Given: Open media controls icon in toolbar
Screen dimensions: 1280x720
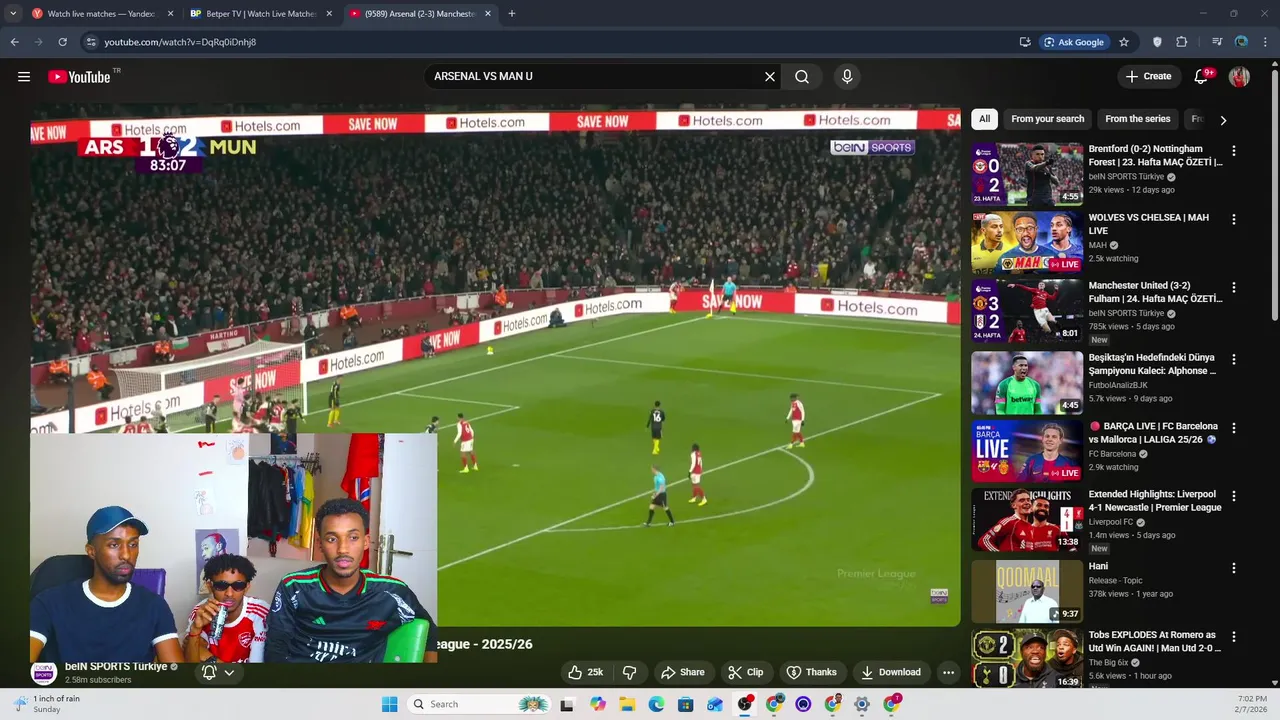Looking at the screenshot, I should (1217, 42).
